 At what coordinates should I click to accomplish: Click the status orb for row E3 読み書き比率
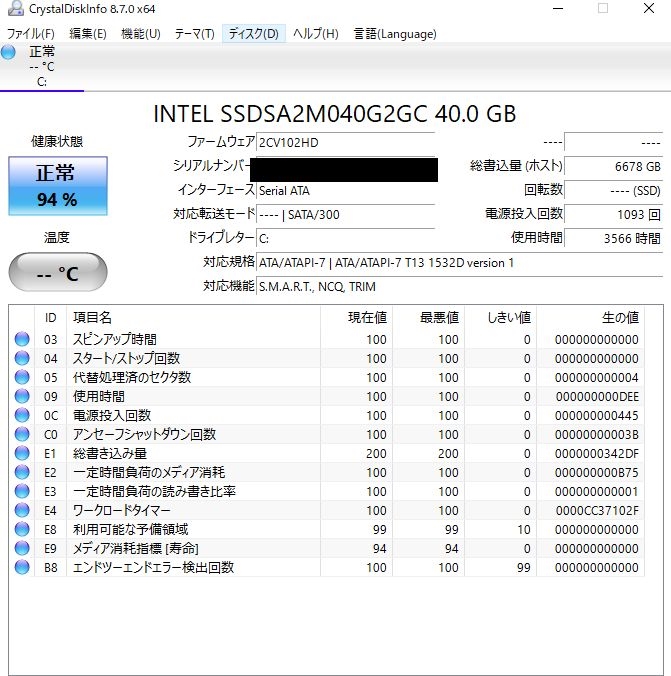22,491
